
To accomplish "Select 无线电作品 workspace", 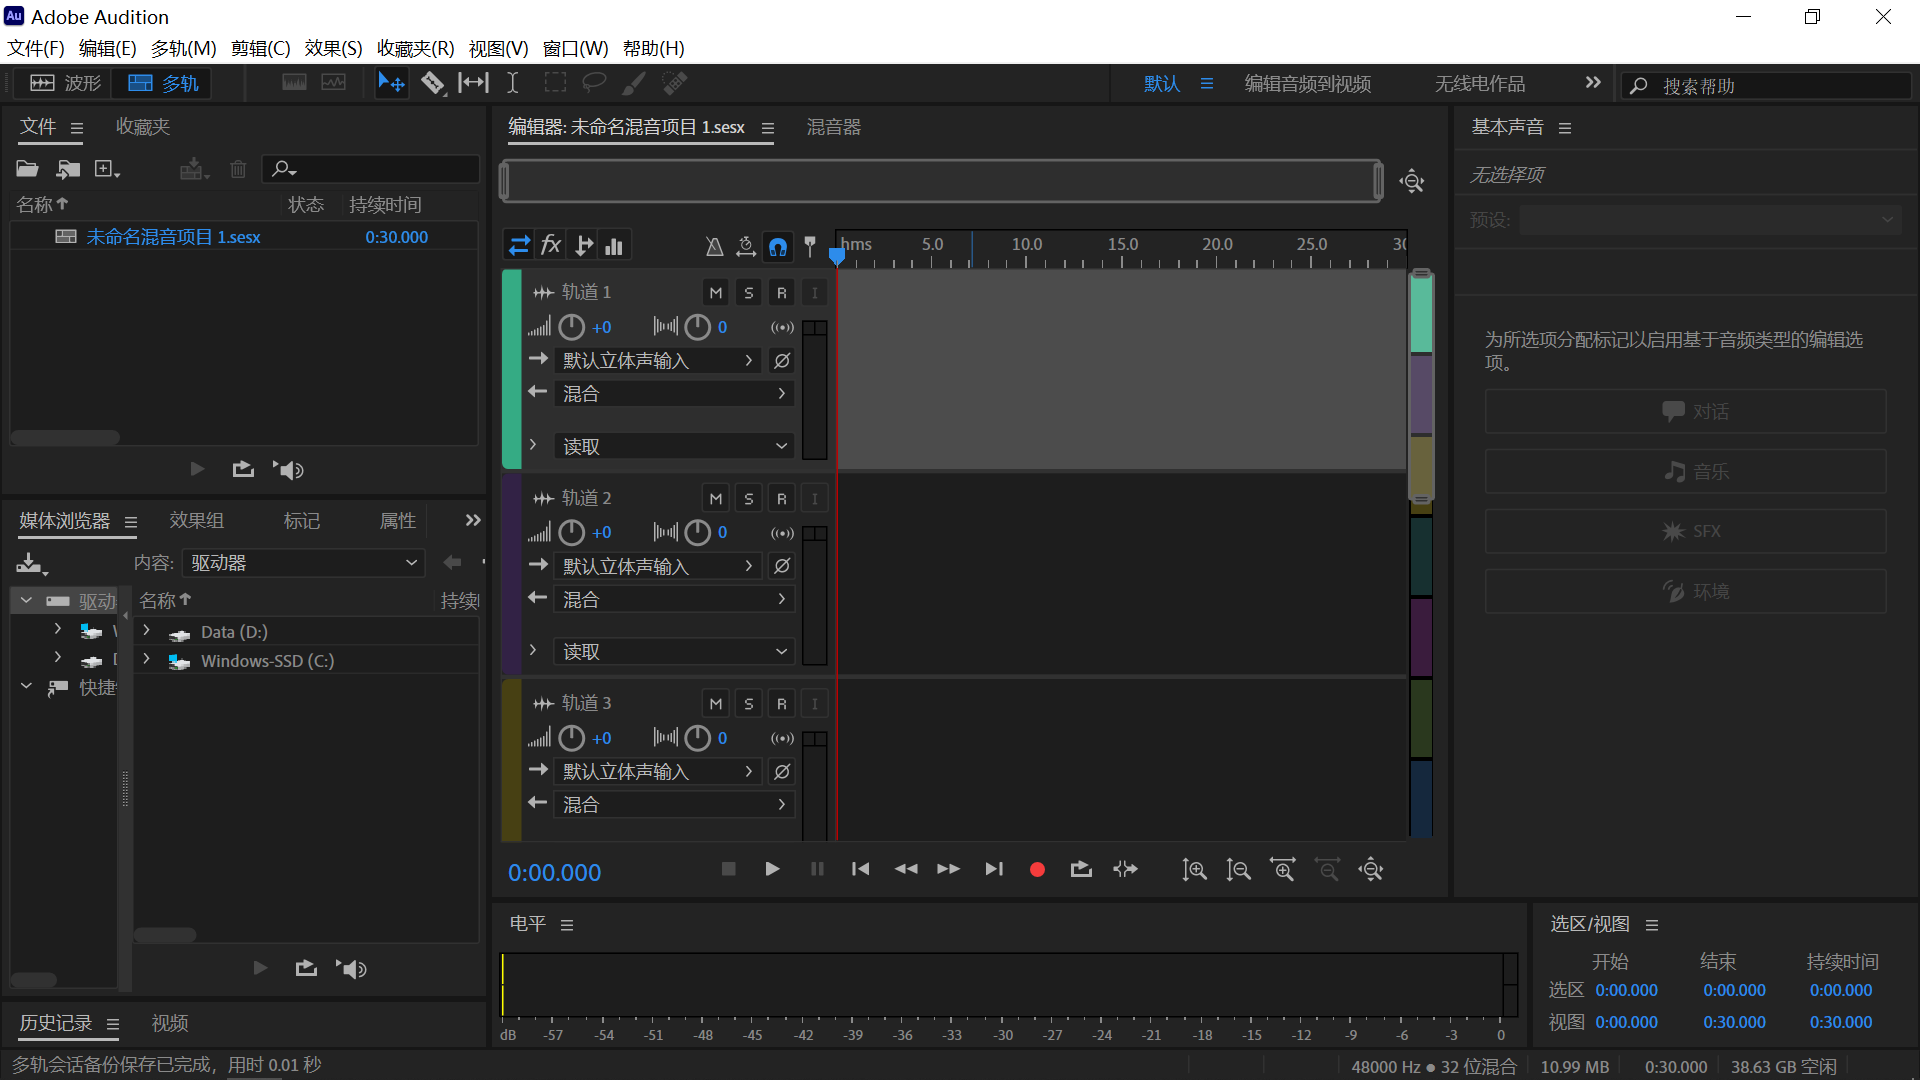I will click(1480, 84).
